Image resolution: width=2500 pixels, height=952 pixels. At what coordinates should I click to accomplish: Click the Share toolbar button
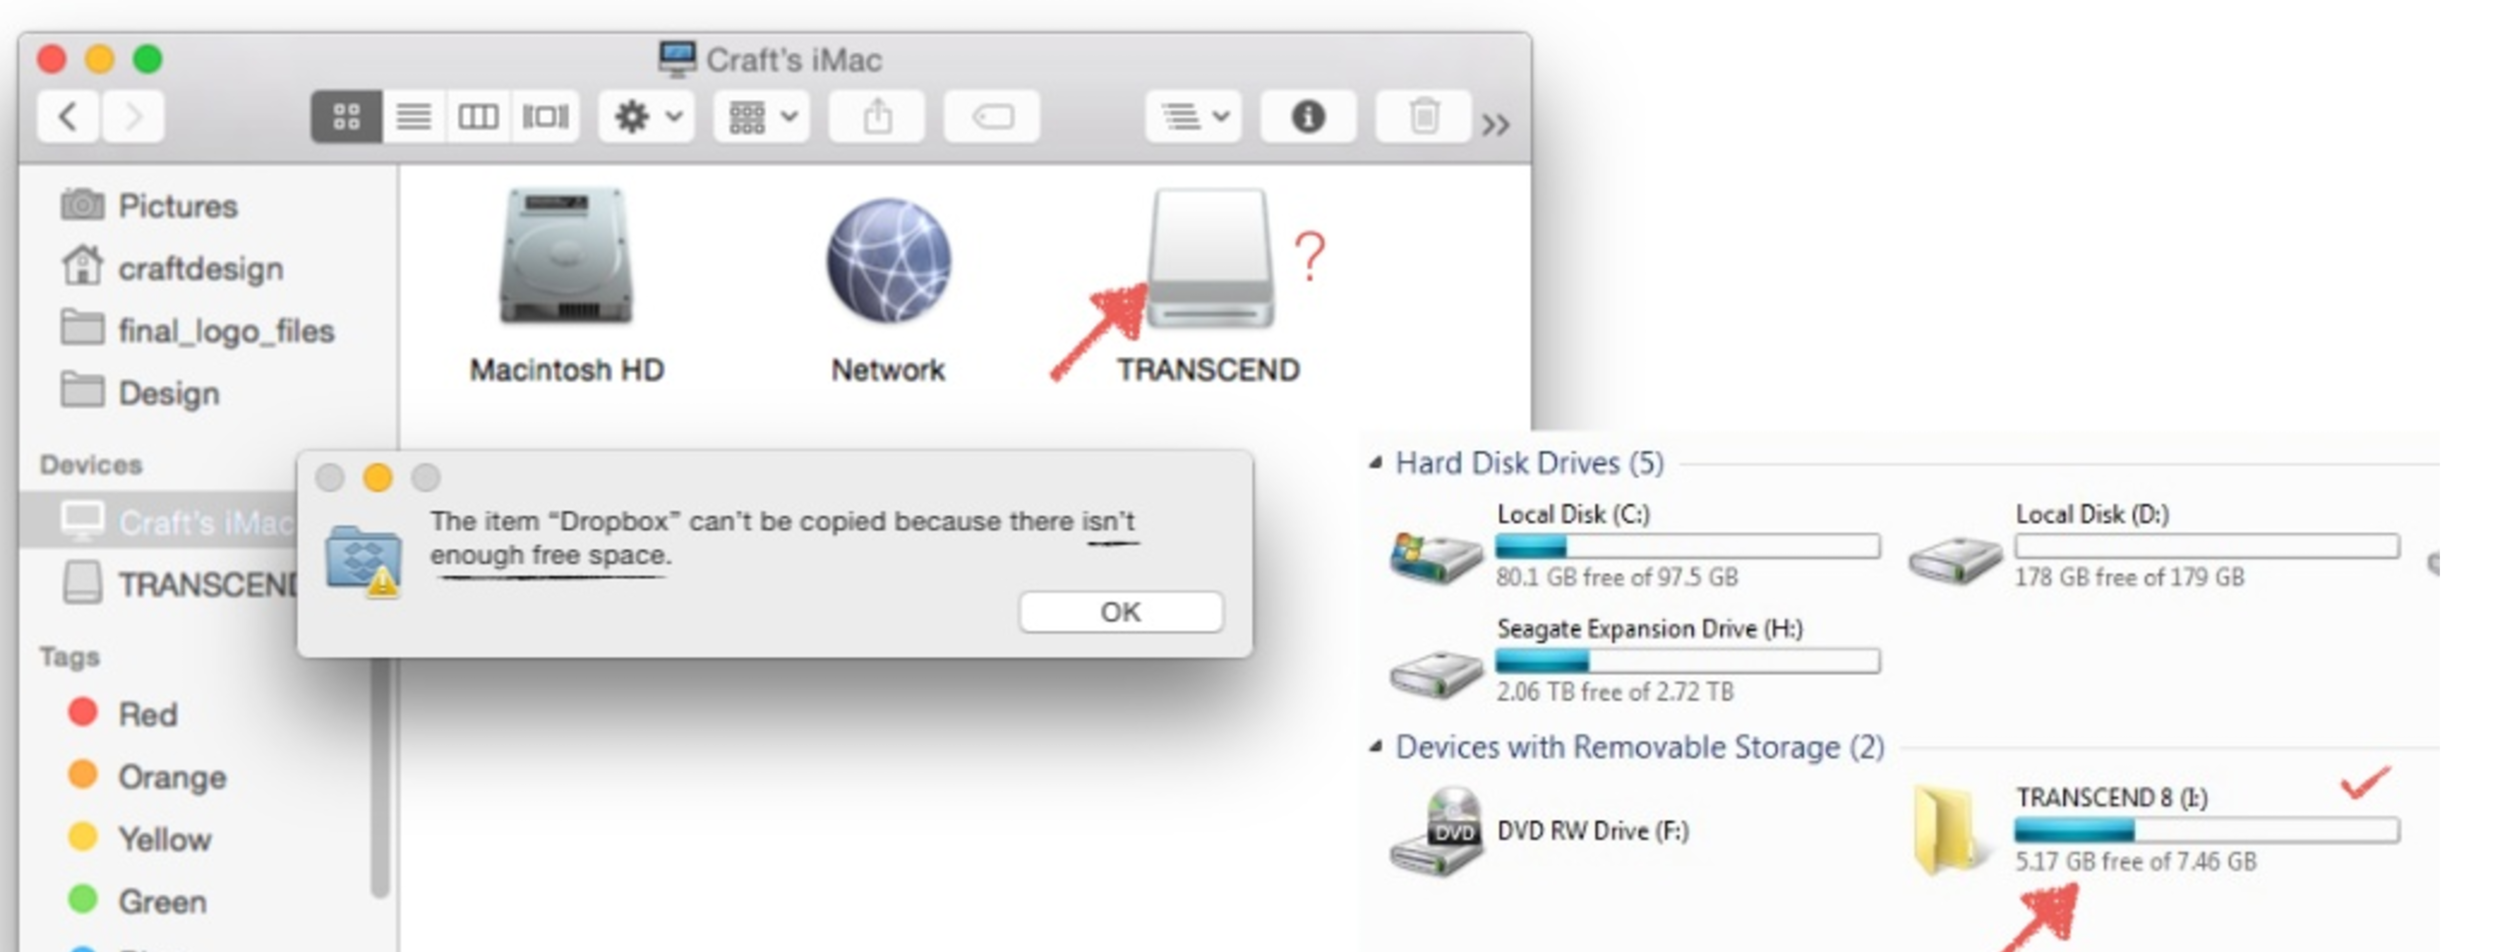pos(877,117)
